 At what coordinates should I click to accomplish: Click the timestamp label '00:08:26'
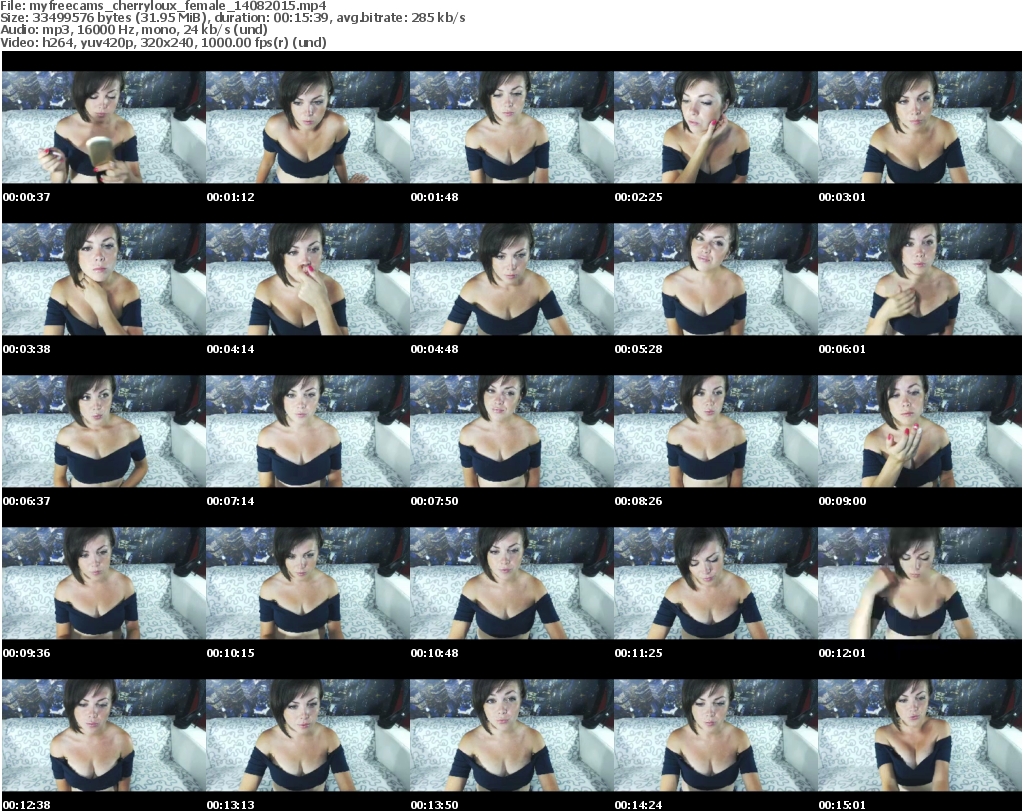[x=638, y=501]
